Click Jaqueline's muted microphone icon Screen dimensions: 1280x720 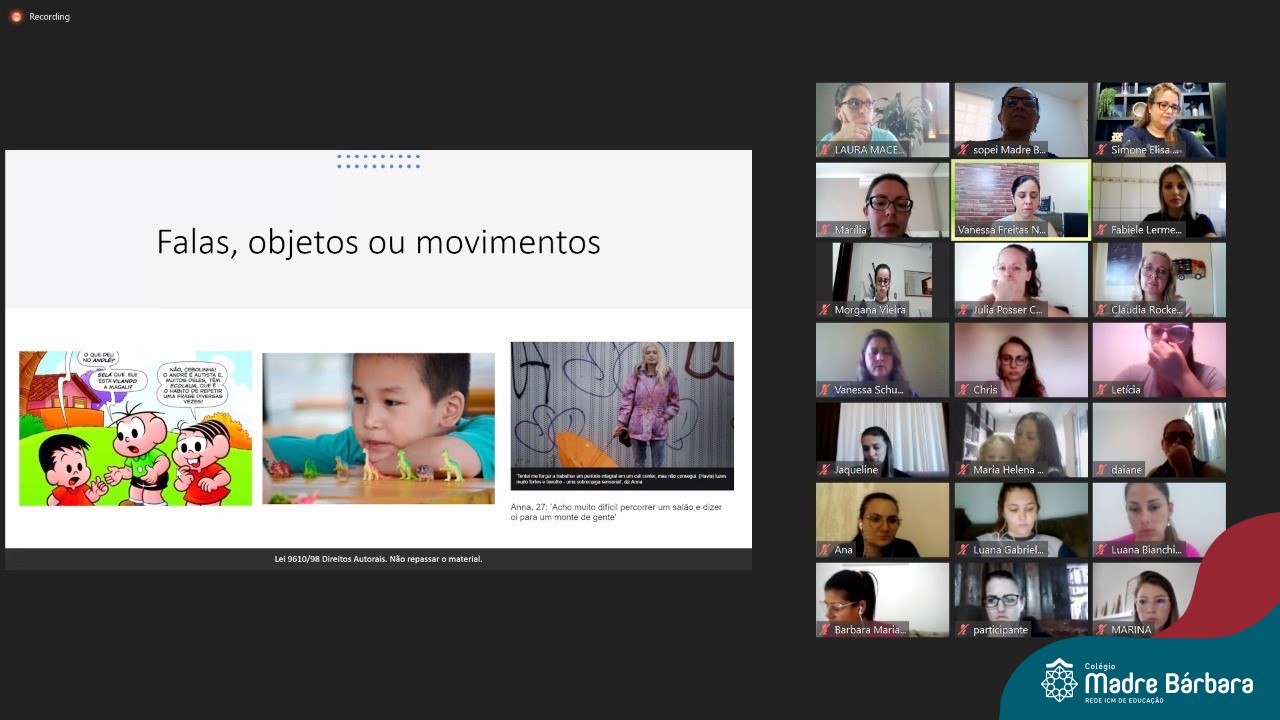click(825, 470)
